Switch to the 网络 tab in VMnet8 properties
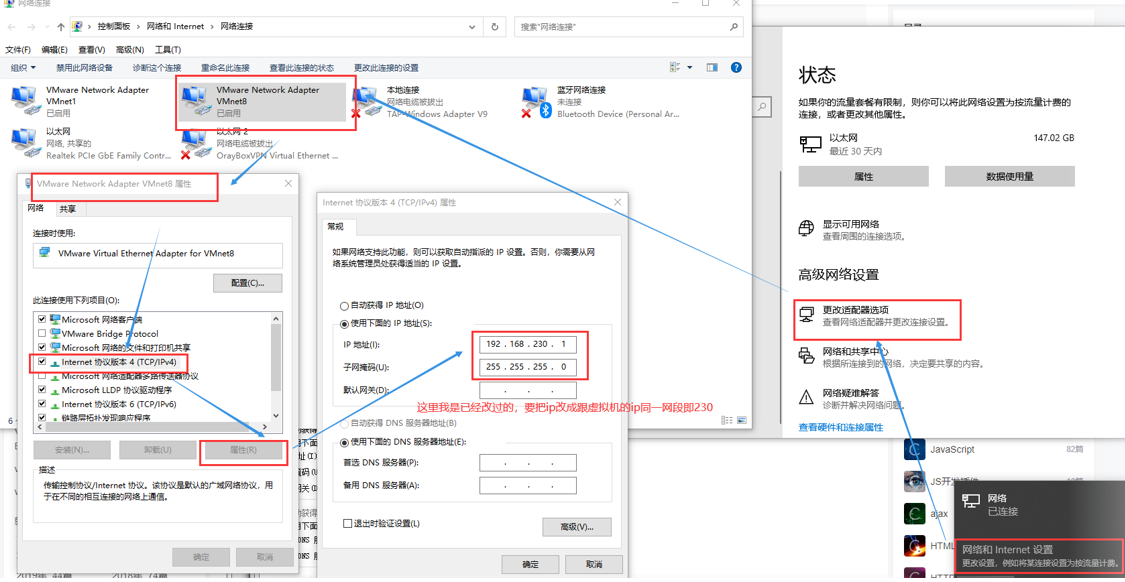This screenshot has width=1125, height=582. click(x=37, y=208)
